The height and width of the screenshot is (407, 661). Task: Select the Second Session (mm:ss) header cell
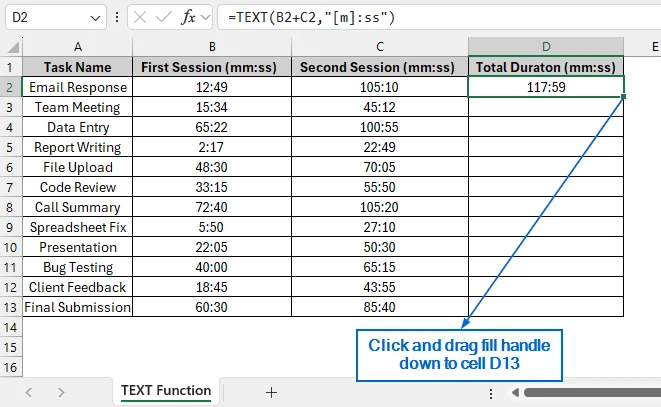tap(380, 67)
